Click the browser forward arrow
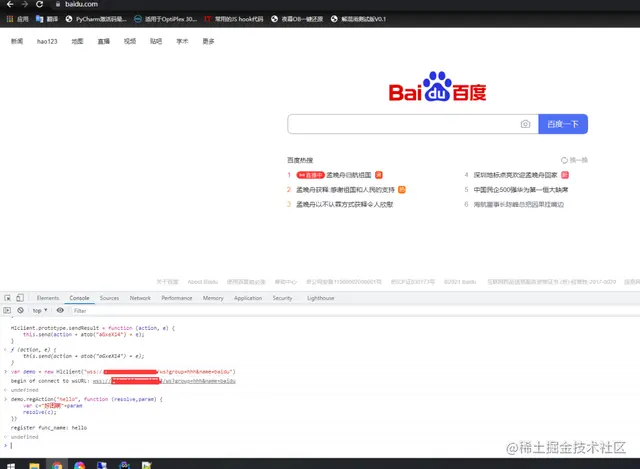 click(25, 4)
